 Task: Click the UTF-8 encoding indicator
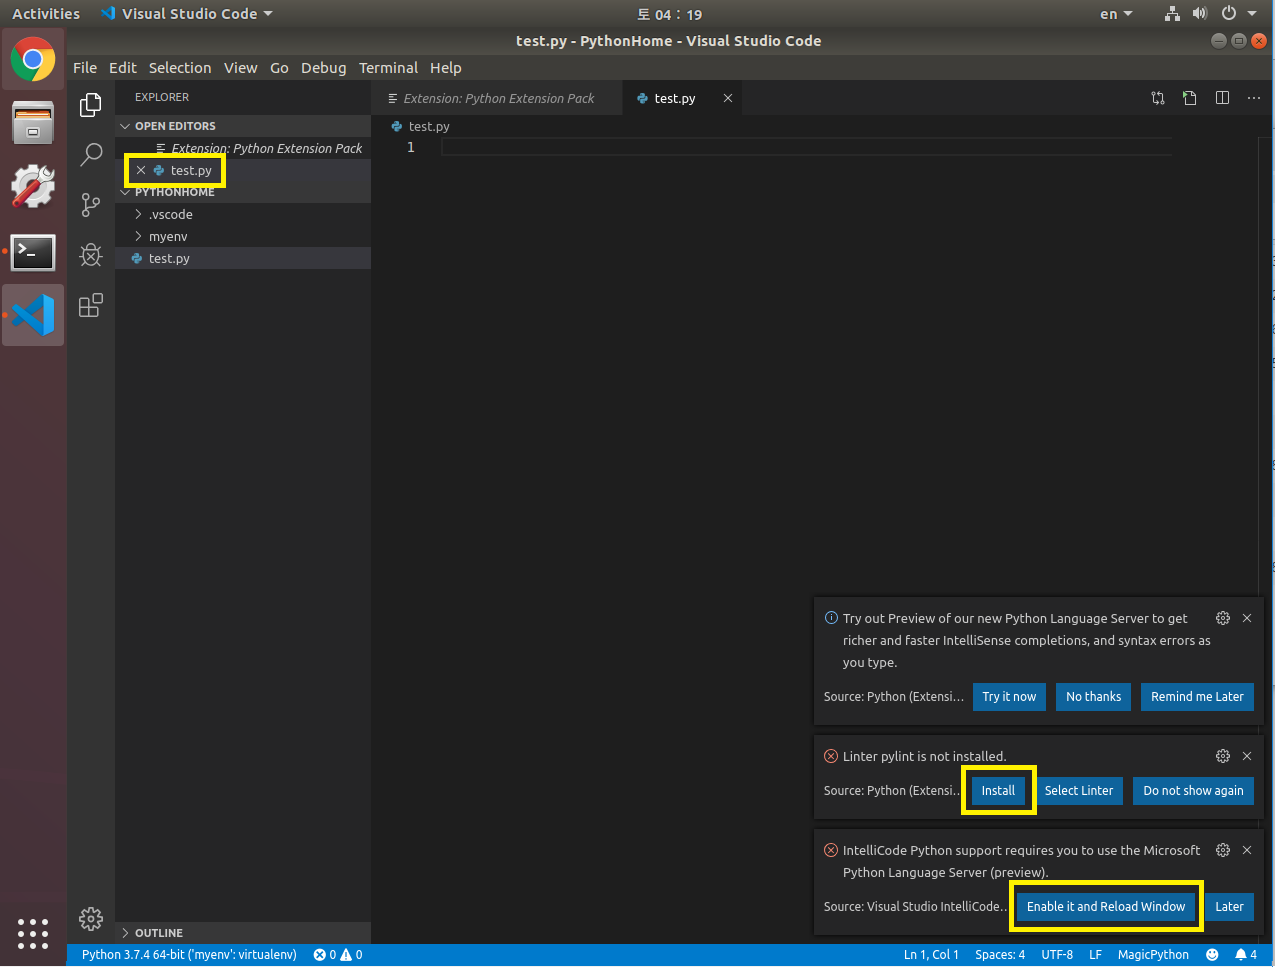tap(1057, 955)
